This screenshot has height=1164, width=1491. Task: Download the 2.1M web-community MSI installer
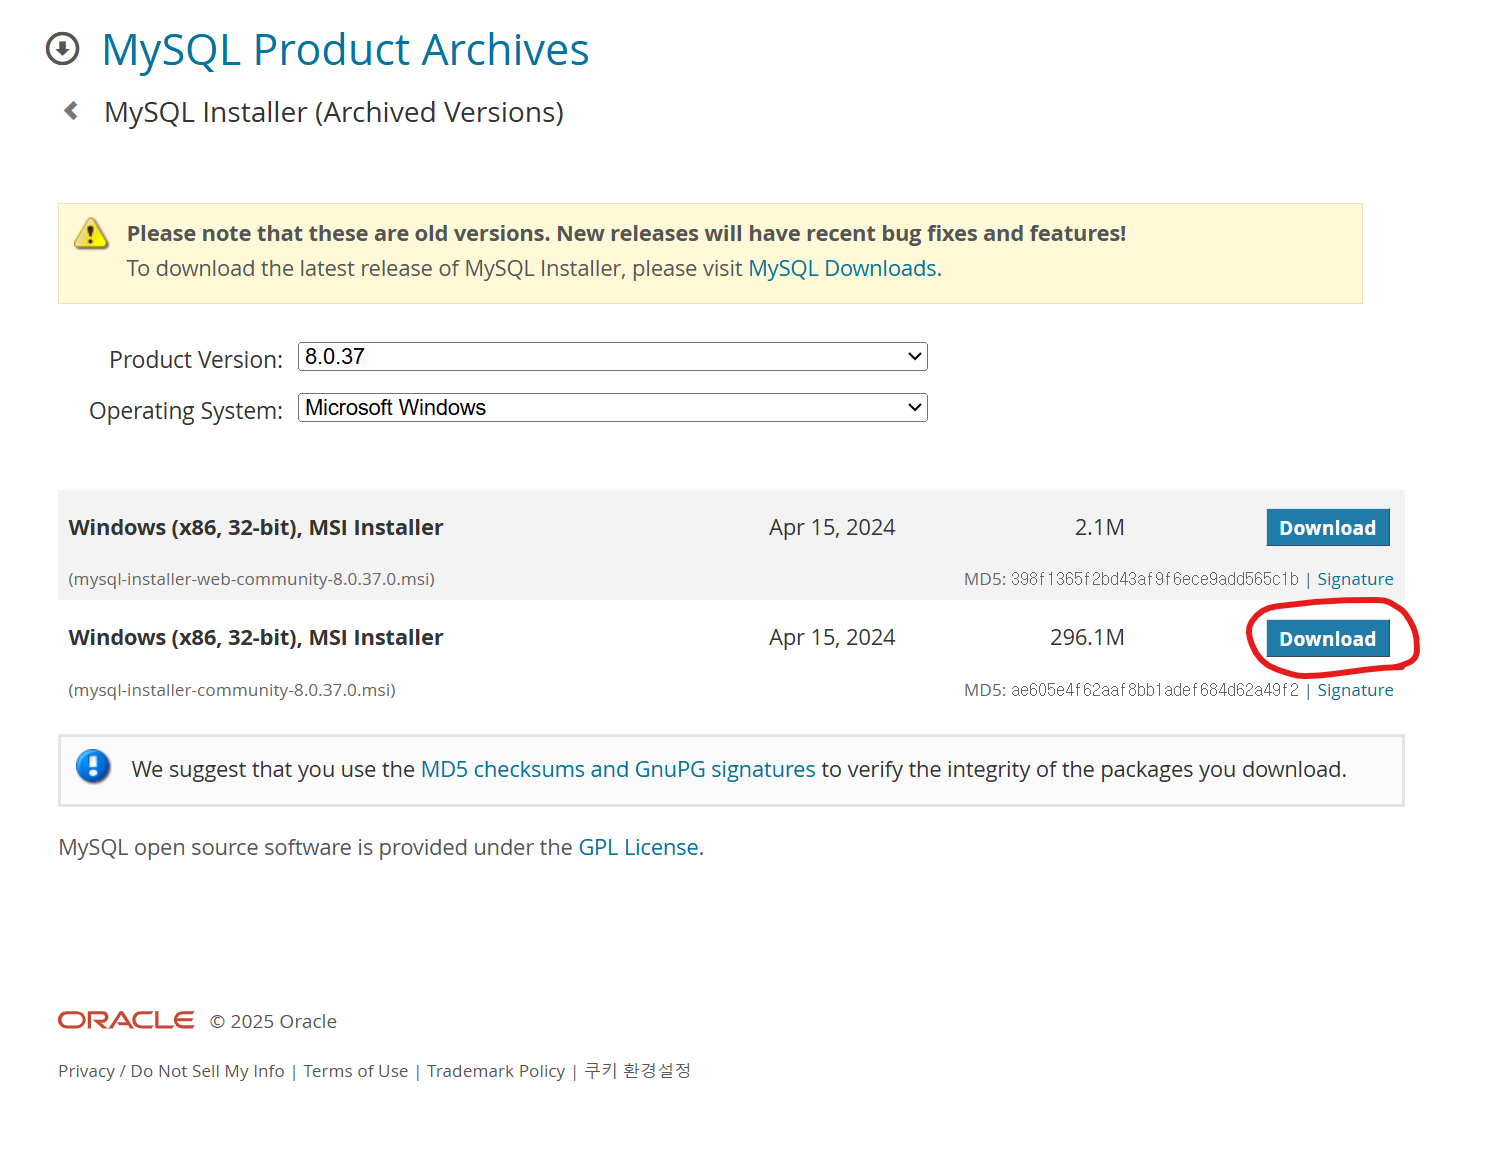pyautogui.click(x=1328, y=528)
